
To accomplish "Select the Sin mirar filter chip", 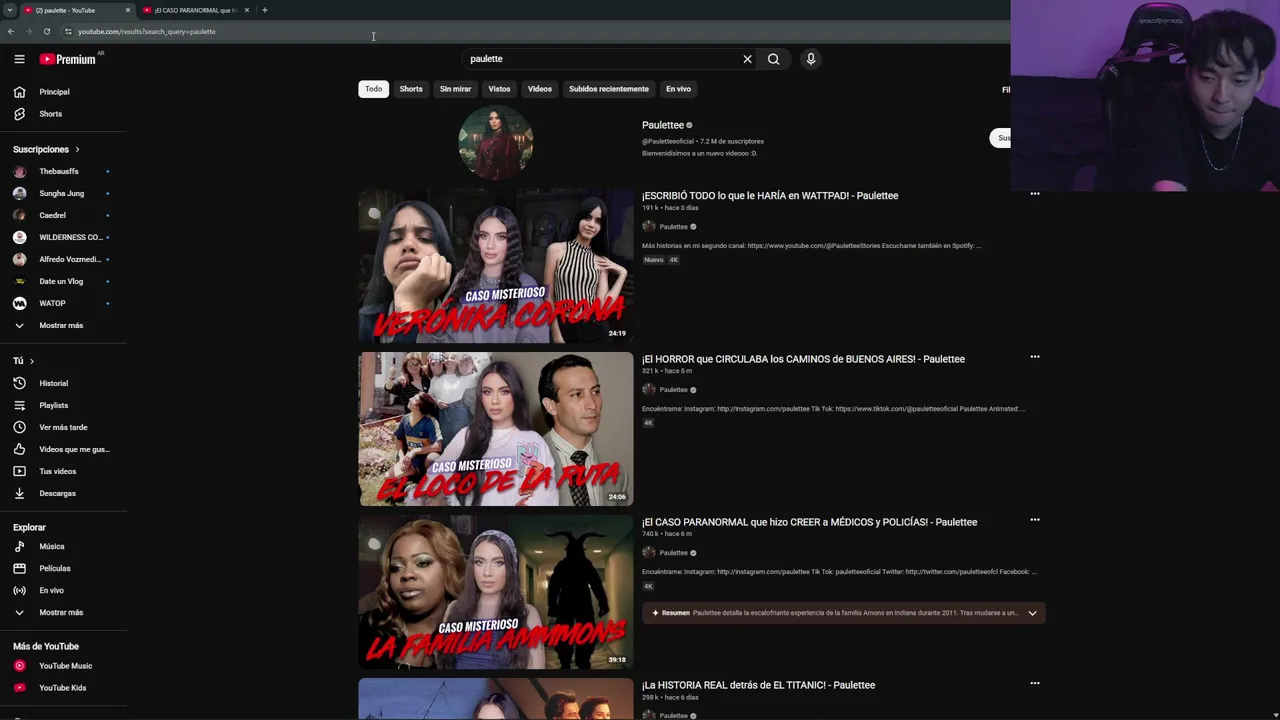I will 455,89.
